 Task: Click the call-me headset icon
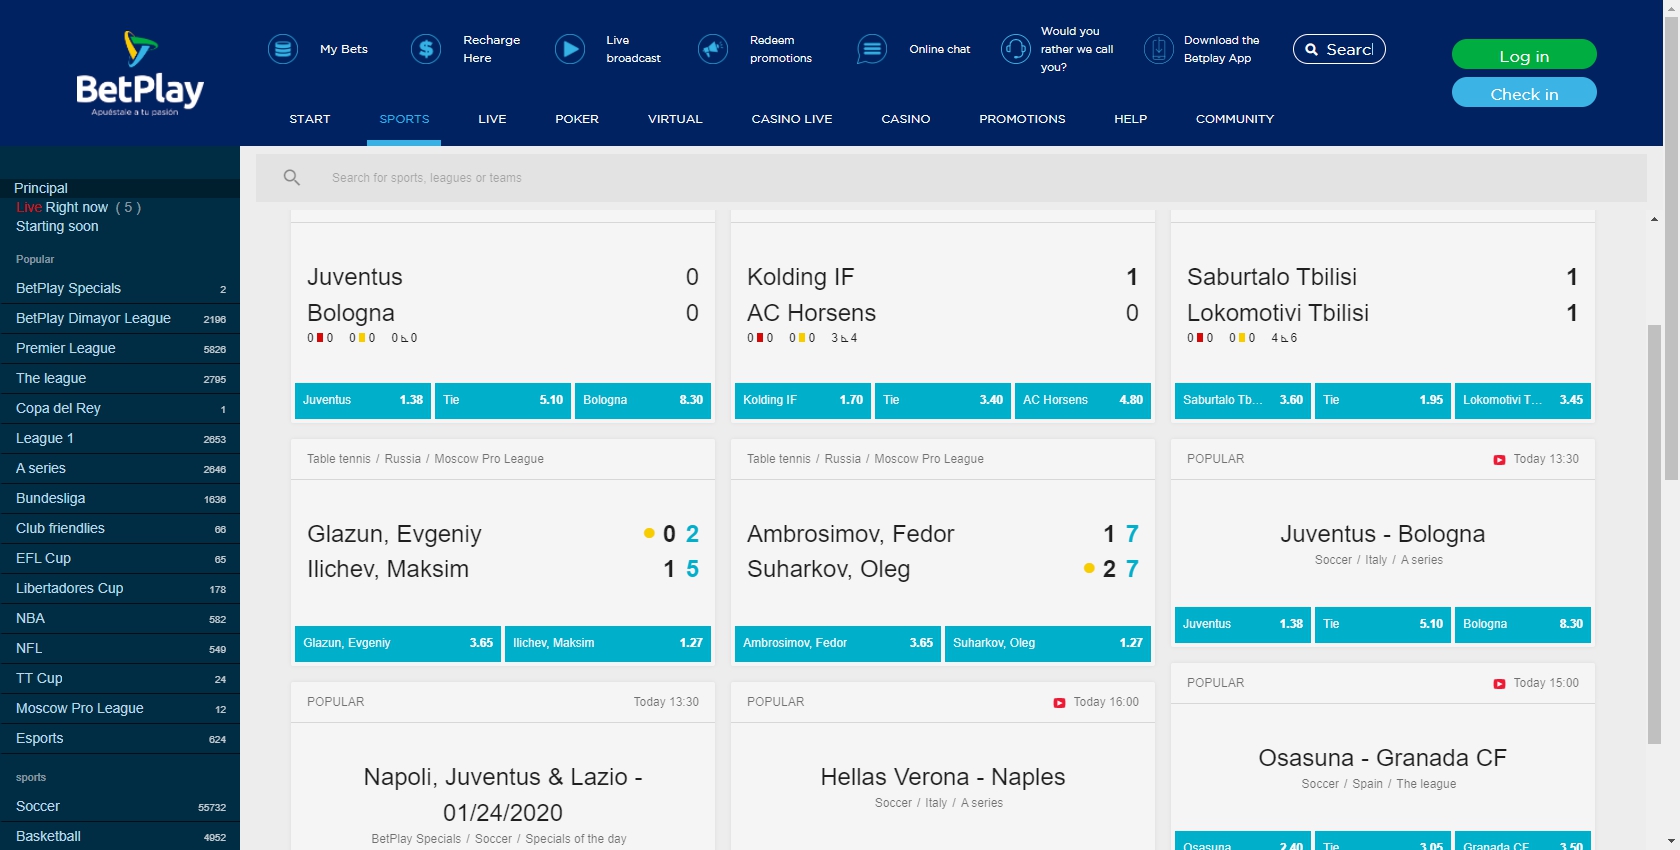pyautogui.click(x=1016, y=48)
